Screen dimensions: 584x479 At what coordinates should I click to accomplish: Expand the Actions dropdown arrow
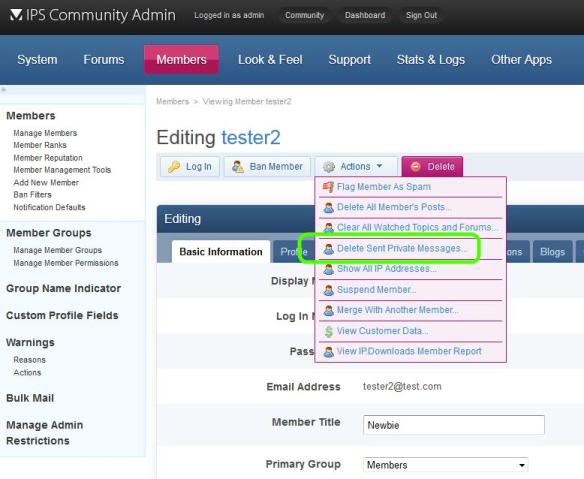380,166
